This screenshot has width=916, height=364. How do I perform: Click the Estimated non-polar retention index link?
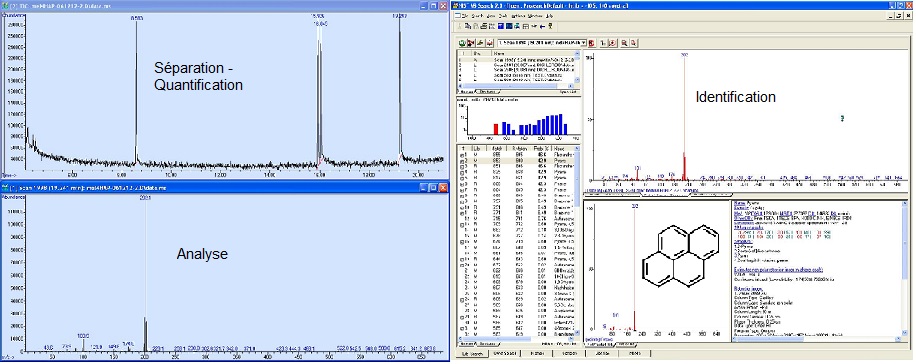point(778,269)
